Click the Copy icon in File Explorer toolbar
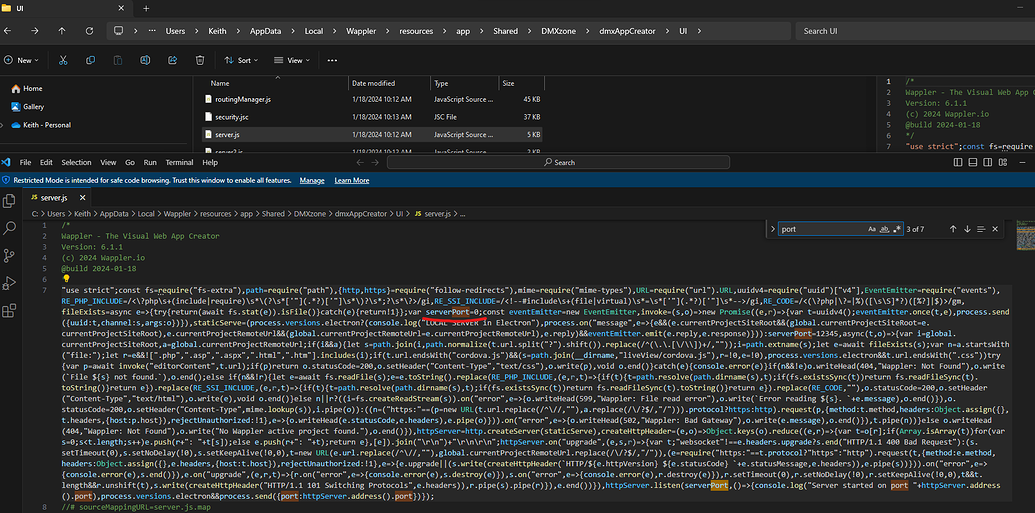This screenshot has width=1035, height=513. tap(90, 60)
